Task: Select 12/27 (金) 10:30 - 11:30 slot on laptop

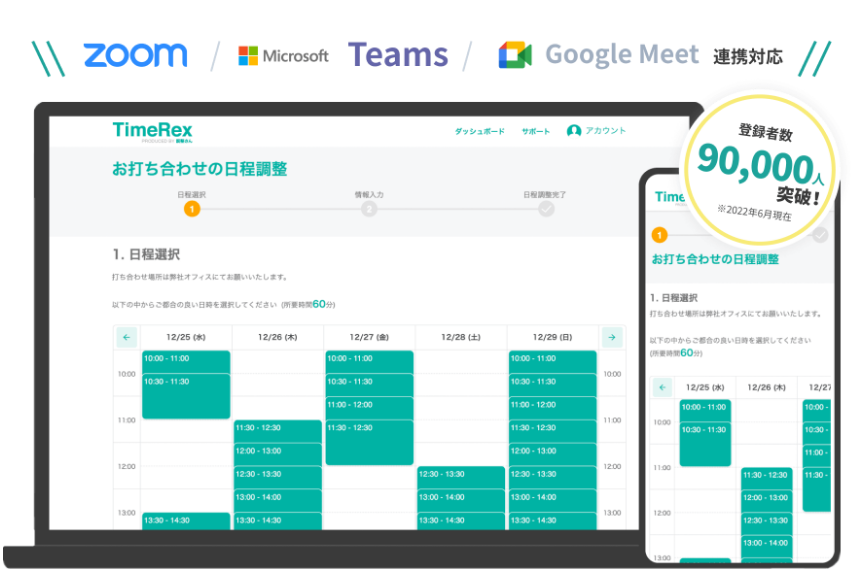Action: coord(370,384)
